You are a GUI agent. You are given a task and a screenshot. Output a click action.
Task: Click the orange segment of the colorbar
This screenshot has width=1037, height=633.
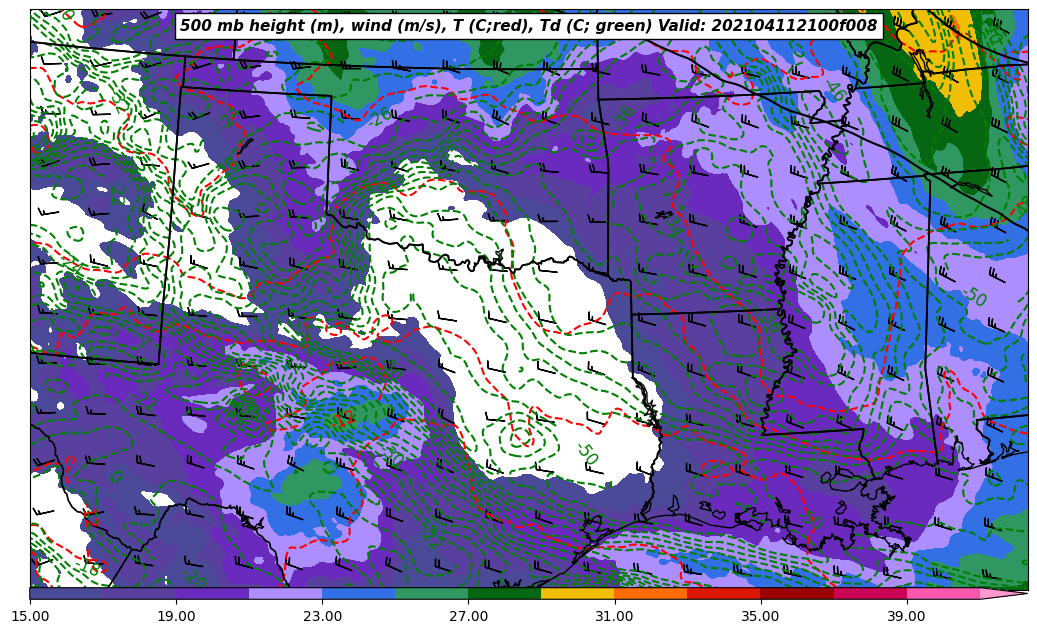(650, 593)
